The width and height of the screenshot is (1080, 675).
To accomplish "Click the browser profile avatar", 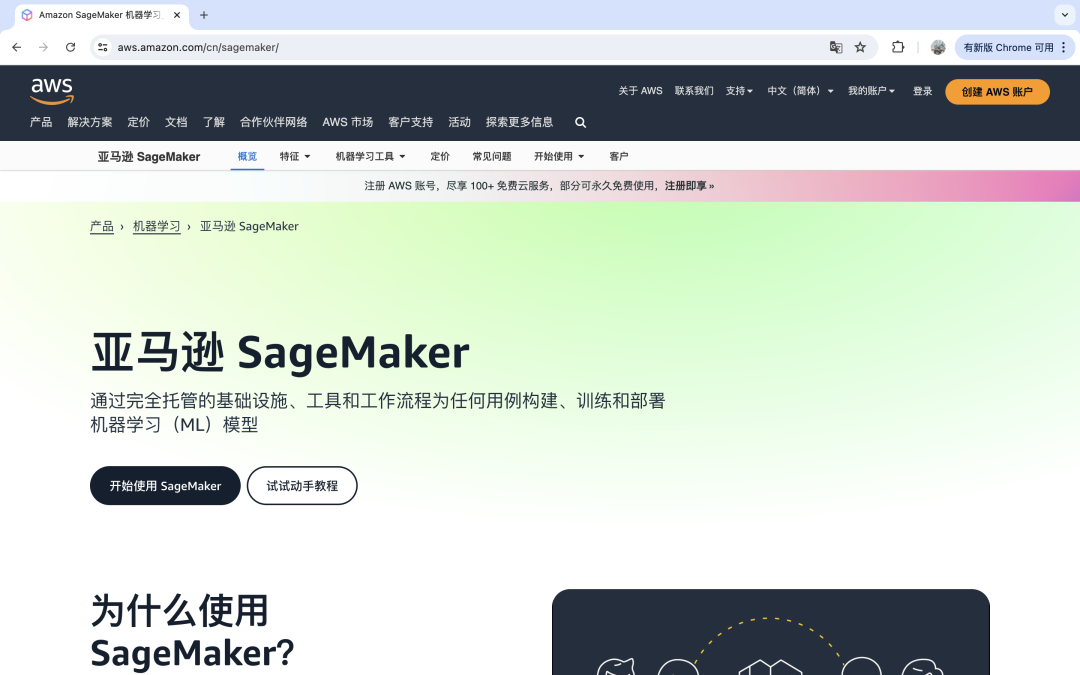I will pyautogui.click(x=937, y=47).
